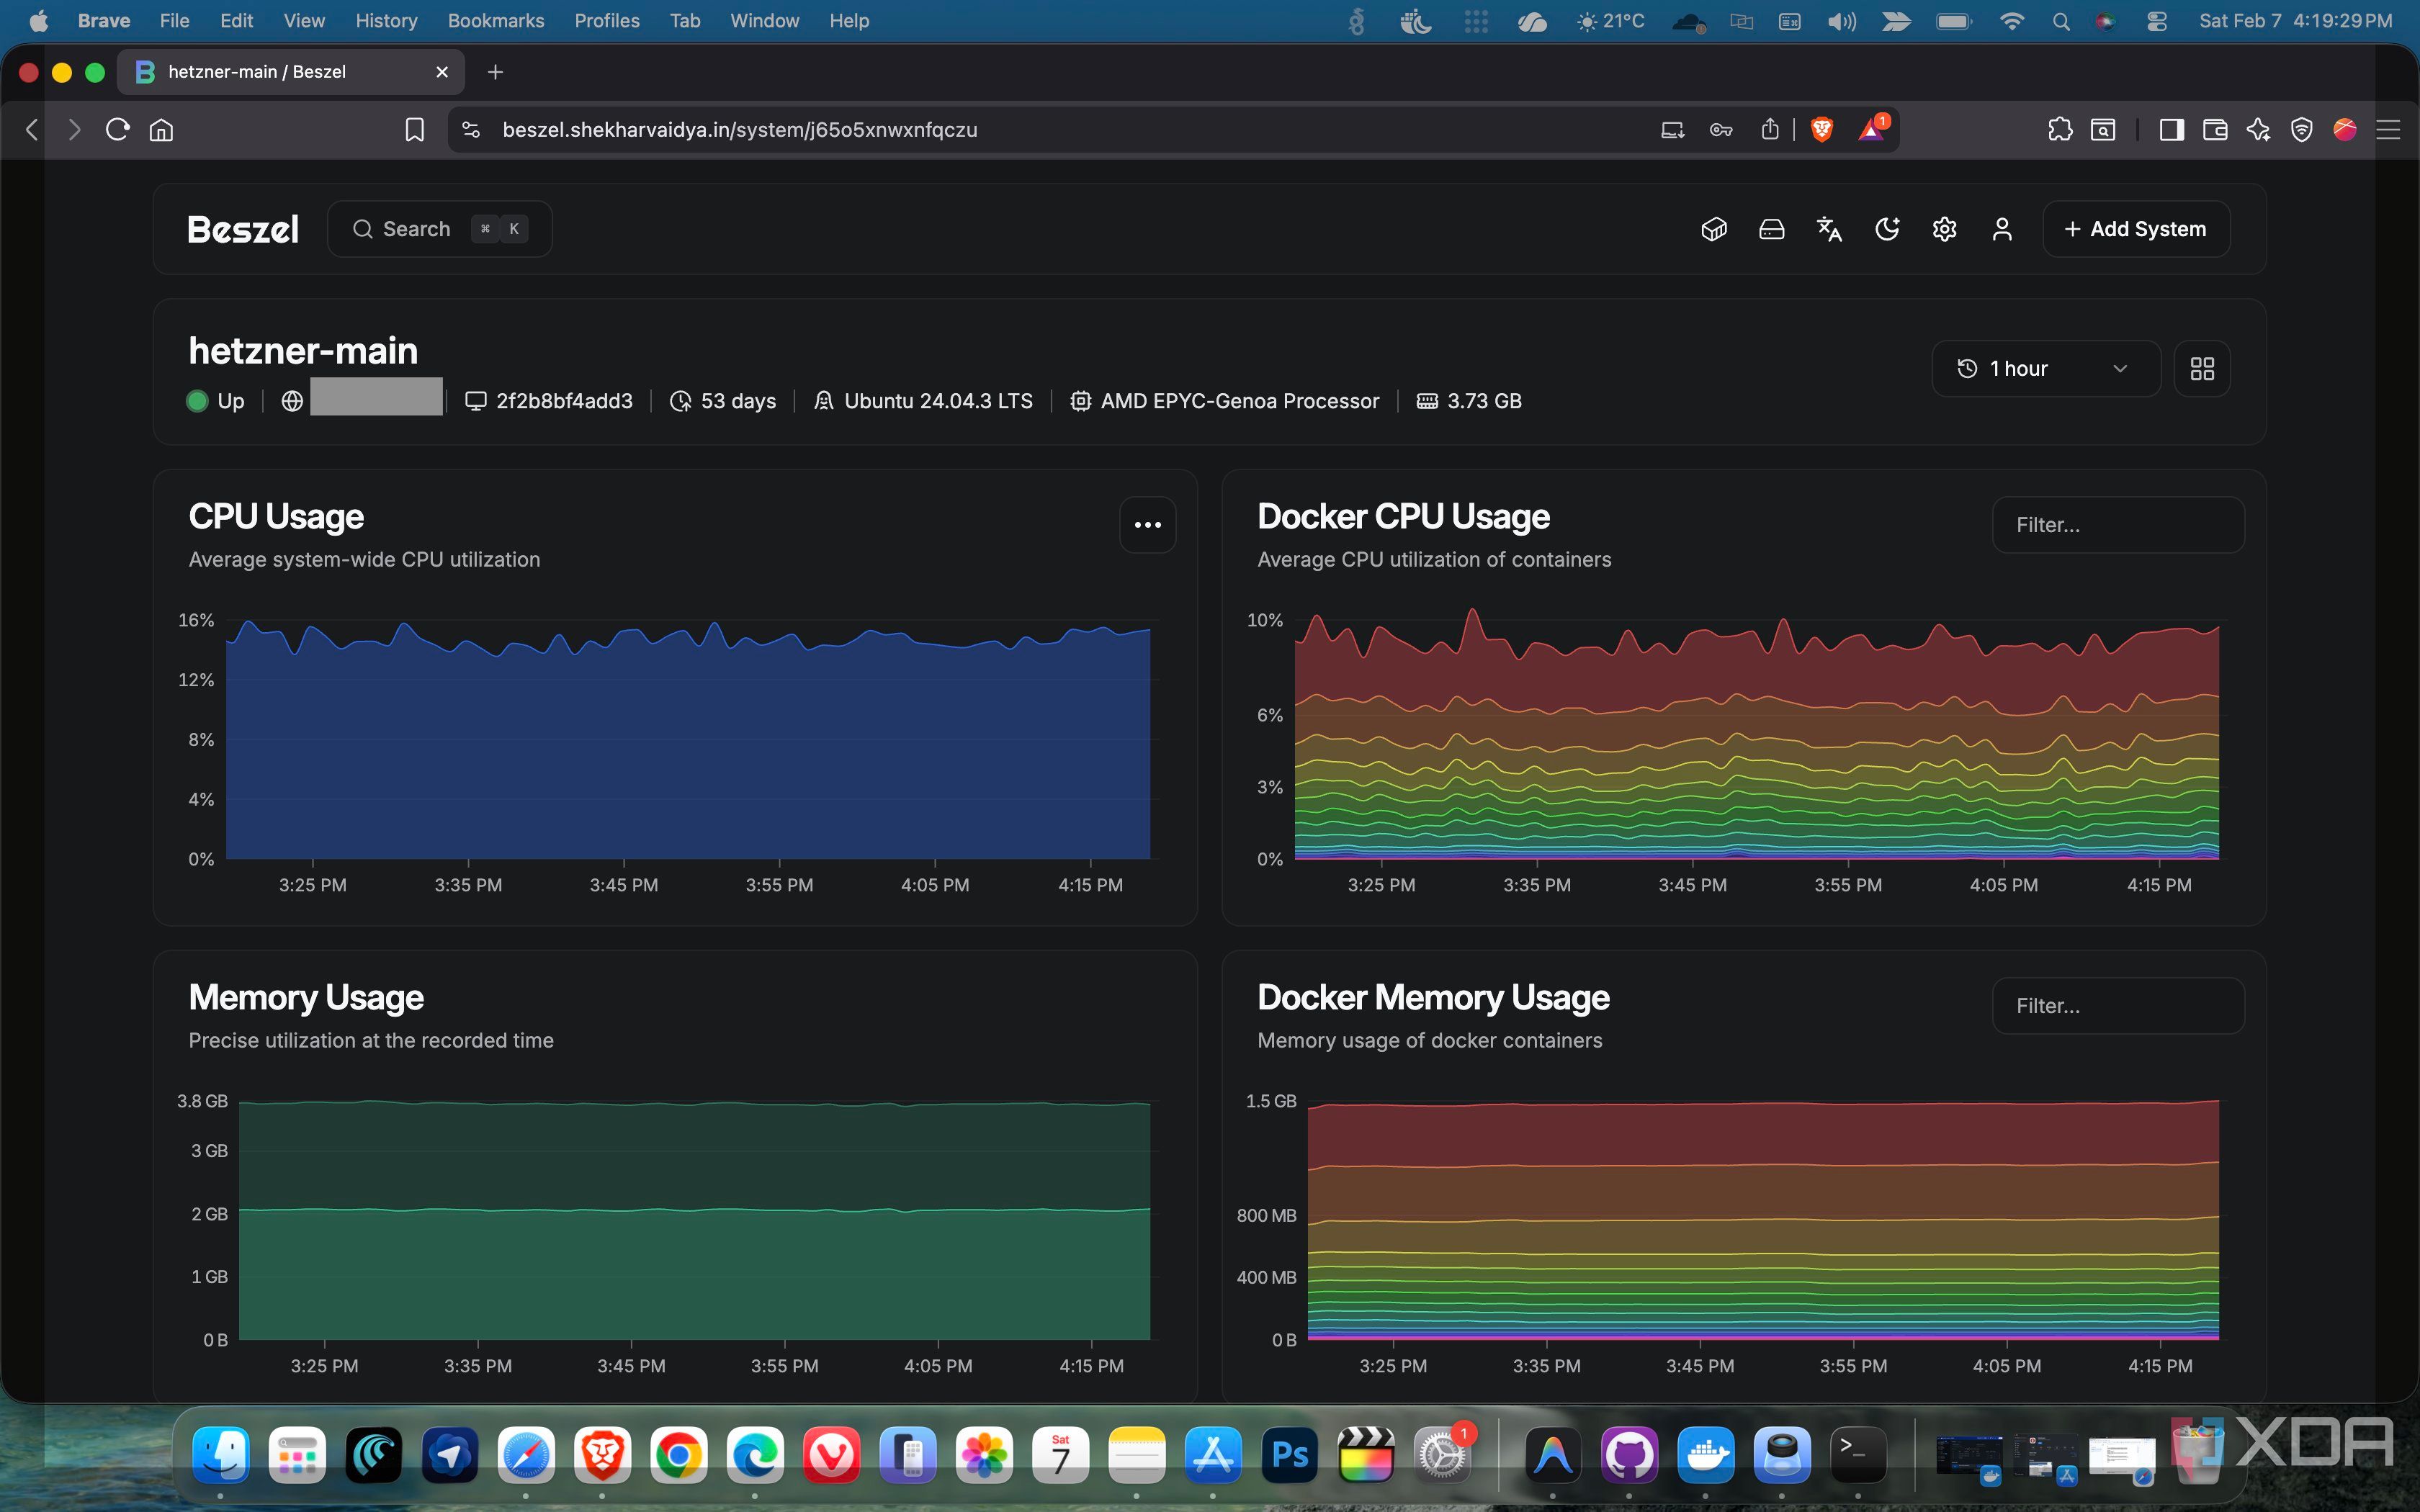The height and width of the screenshot is (1512, 2420).
Task: Open the View menu
Action: [x=304, y=21]
